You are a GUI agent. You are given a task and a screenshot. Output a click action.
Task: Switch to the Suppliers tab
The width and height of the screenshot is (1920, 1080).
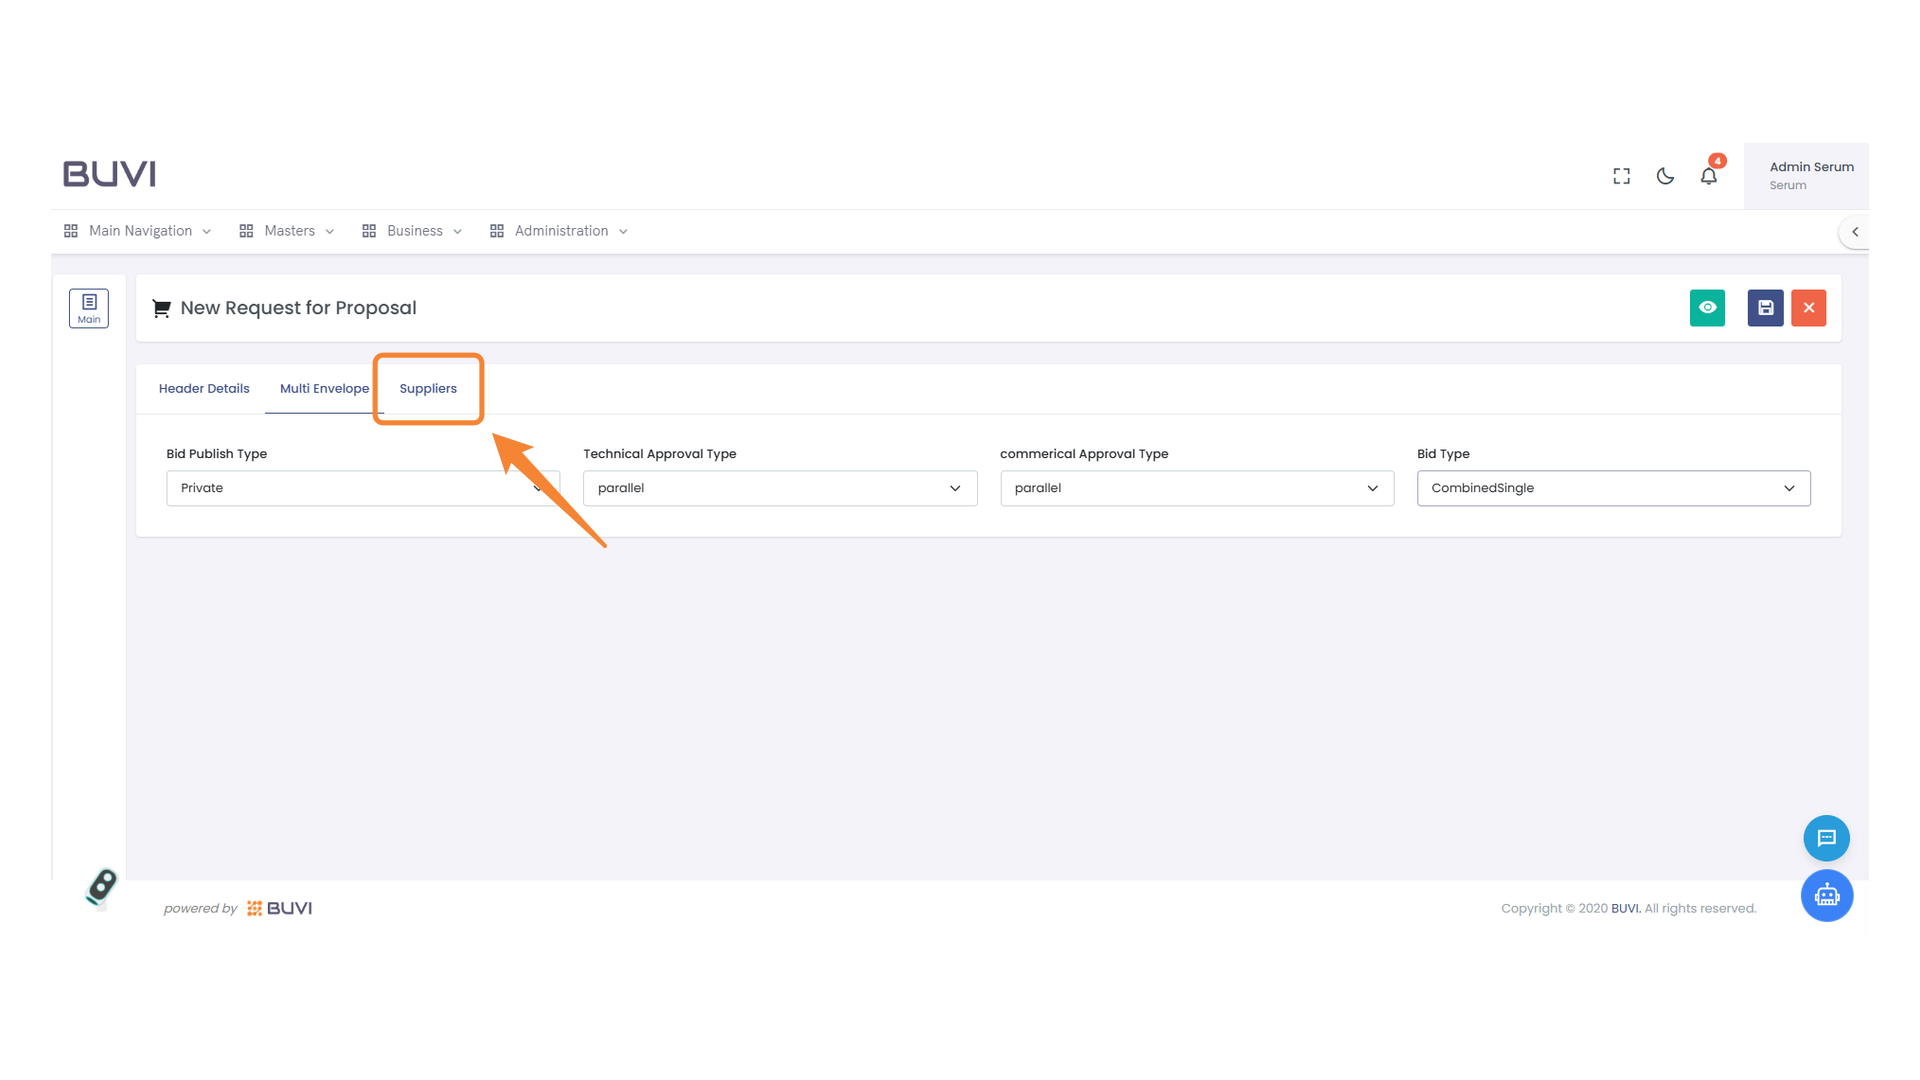pyautogui.click(x=428, y=388)
